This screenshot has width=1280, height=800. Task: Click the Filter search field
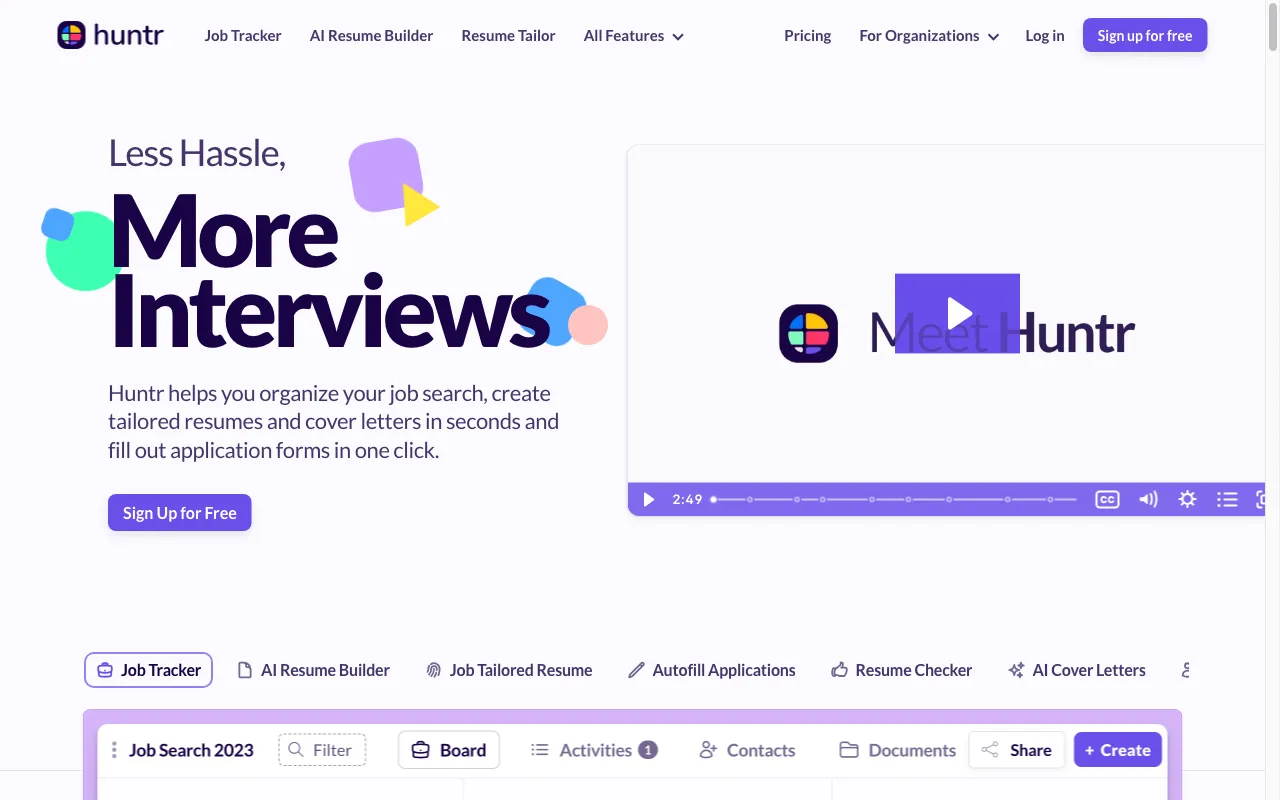tap(322, 750)
